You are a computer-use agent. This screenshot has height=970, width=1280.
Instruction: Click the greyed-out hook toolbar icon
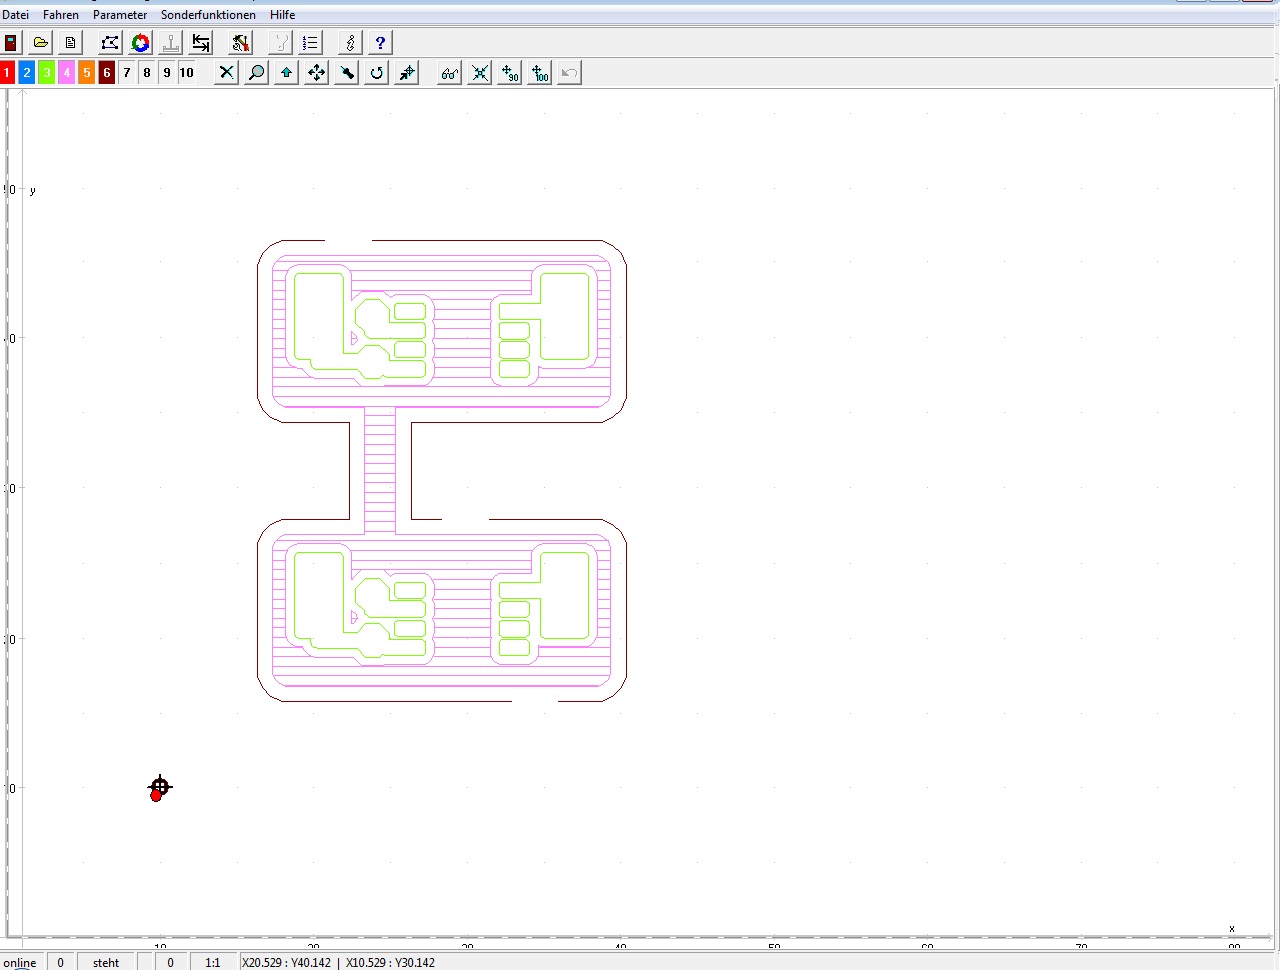point(281,43)
